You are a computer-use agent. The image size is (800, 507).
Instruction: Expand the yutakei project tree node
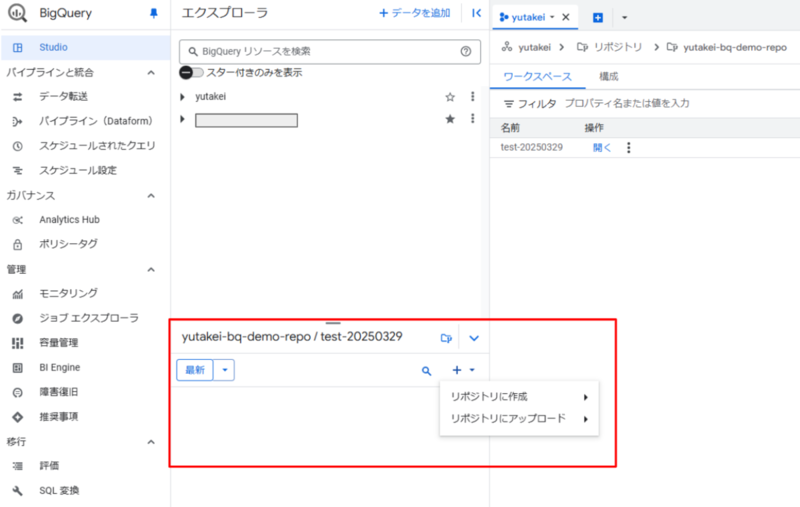[182, 97]
